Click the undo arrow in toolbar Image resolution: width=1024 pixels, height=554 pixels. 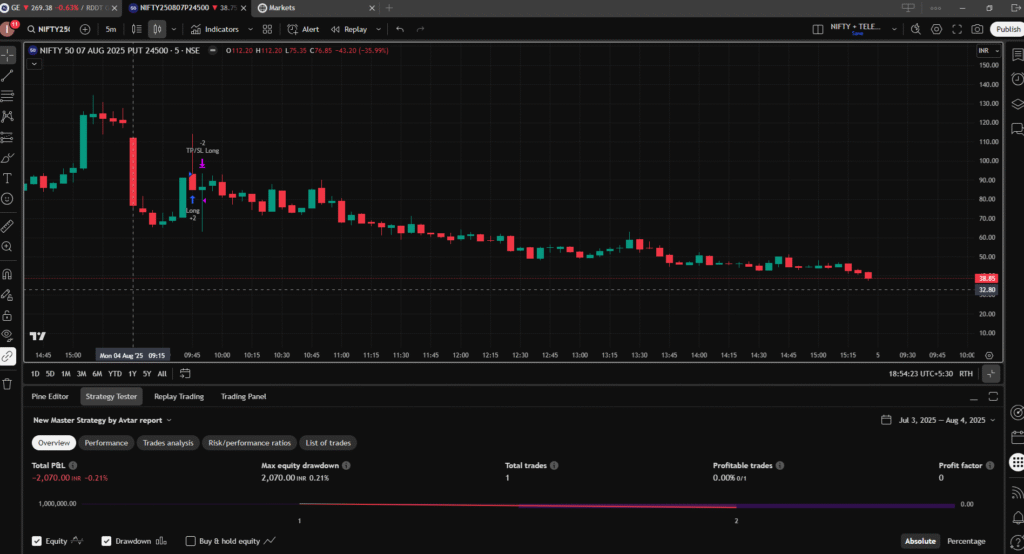pyautogui.click(x=400, y=29)
